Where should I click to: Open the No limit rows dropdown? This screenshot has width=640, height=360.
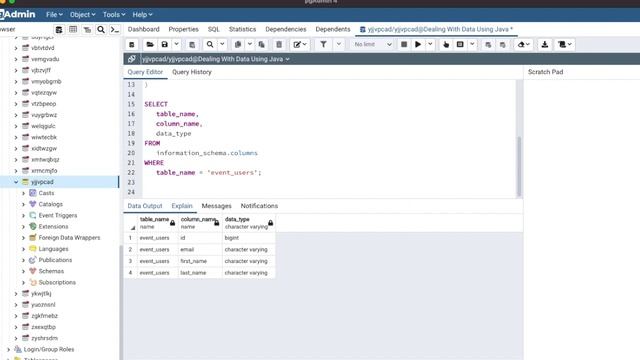[x=373, y=44]
